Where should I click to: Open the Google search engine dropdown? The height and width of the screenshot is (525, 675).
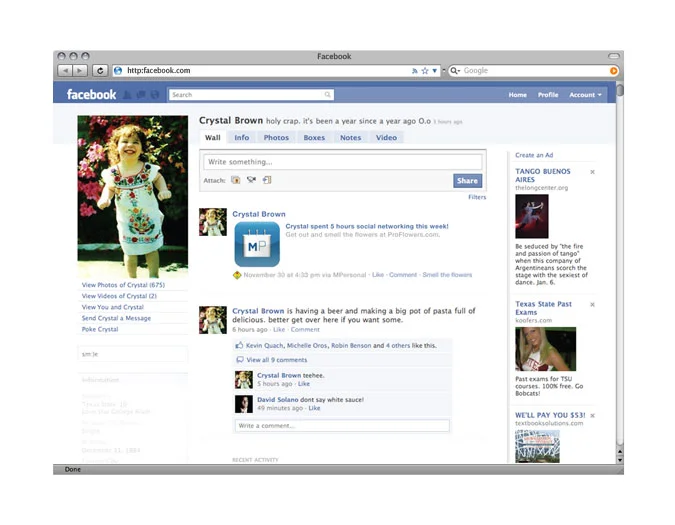coord(455,71)
